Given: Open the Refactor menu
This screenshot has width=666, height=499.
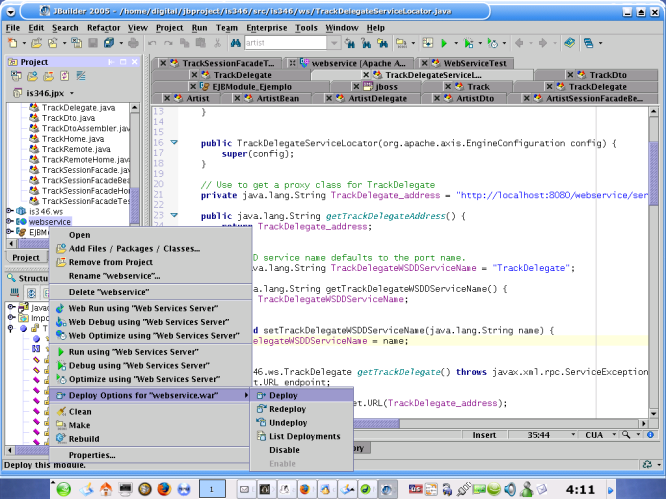Looking at the screenshot, I should (103, 28).
